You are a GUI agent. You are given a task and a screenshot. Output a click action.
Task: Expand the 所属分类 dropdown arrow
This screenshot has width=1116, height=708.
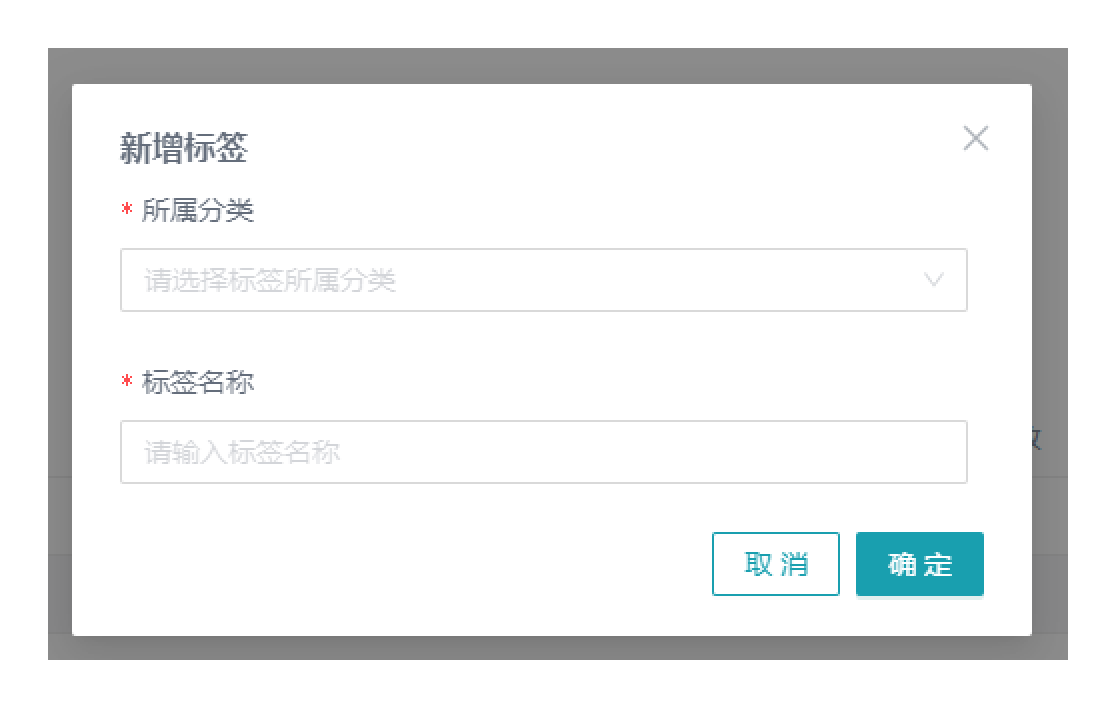tap(934, 280)
